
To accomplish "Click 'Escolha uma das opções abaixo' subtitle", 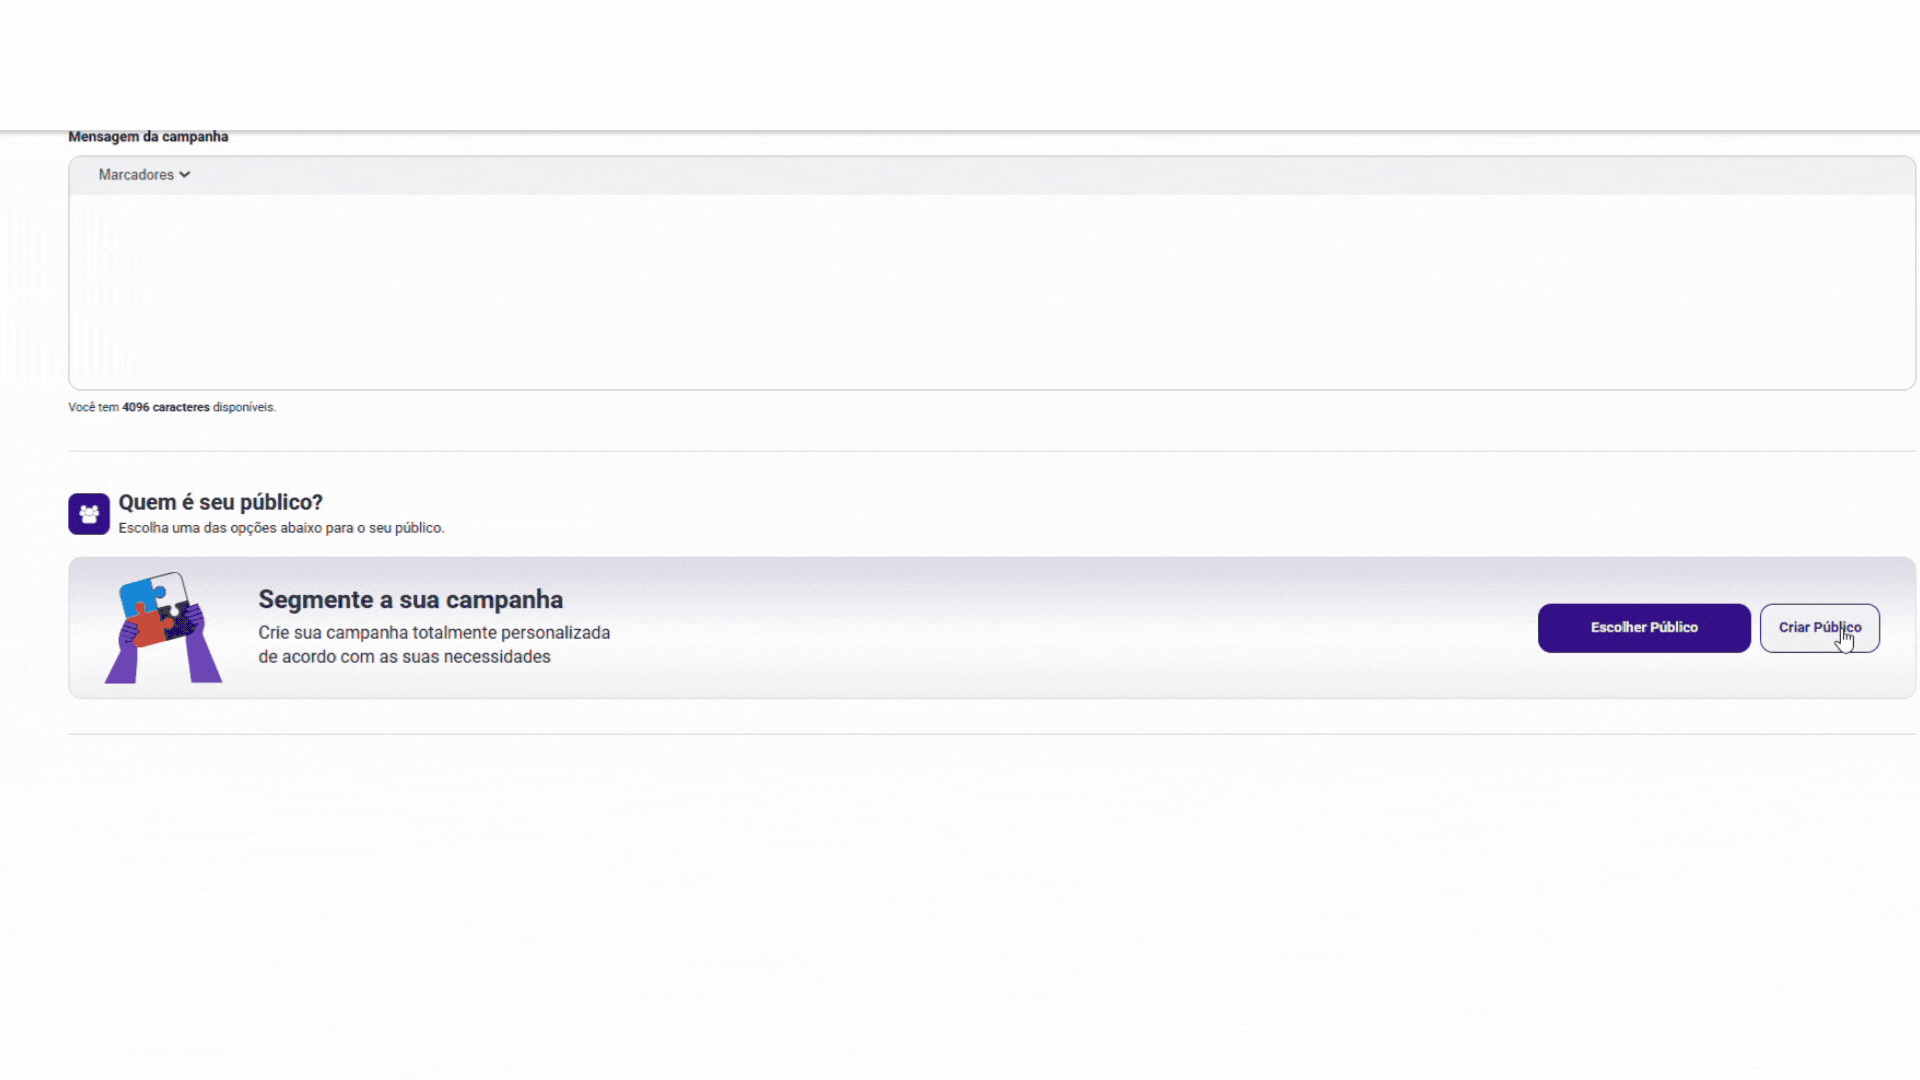I will [281, 528].
